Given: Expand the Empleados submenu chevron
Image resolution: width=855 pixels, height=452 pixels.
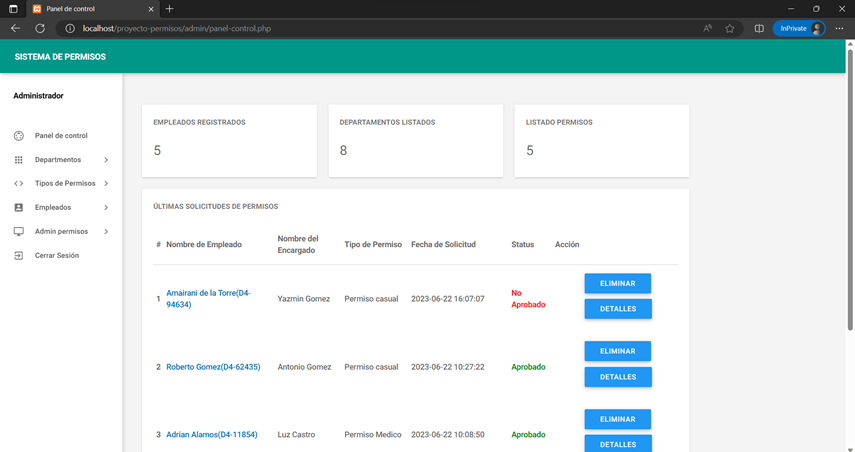Looking at the screenshot, I should (x=106, y=208).
